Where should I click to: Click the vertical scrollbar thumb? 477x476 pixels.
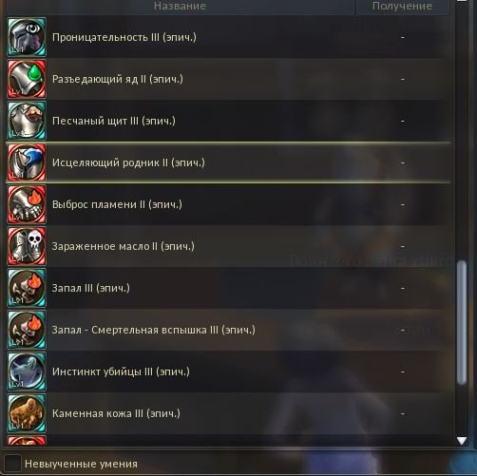(x=462, y=323)
